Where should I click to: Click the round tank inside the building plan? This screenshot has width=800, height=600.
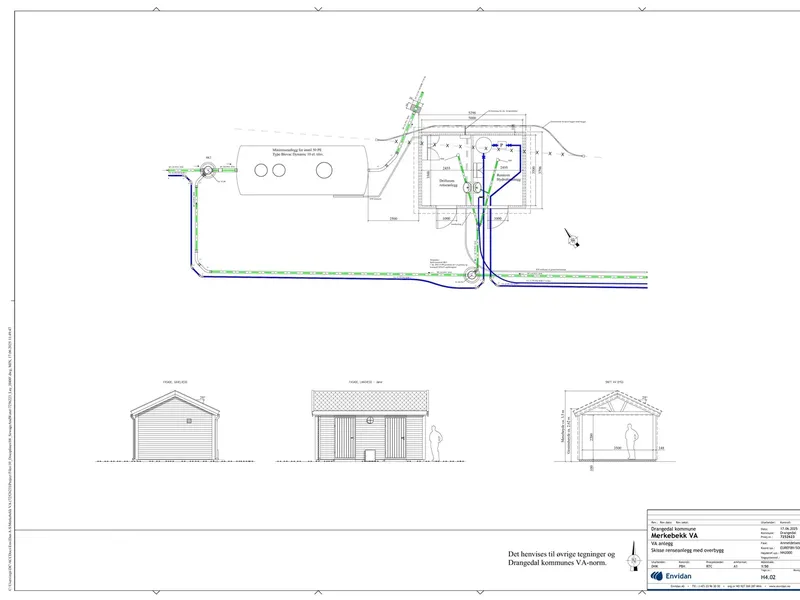[483, 144]
